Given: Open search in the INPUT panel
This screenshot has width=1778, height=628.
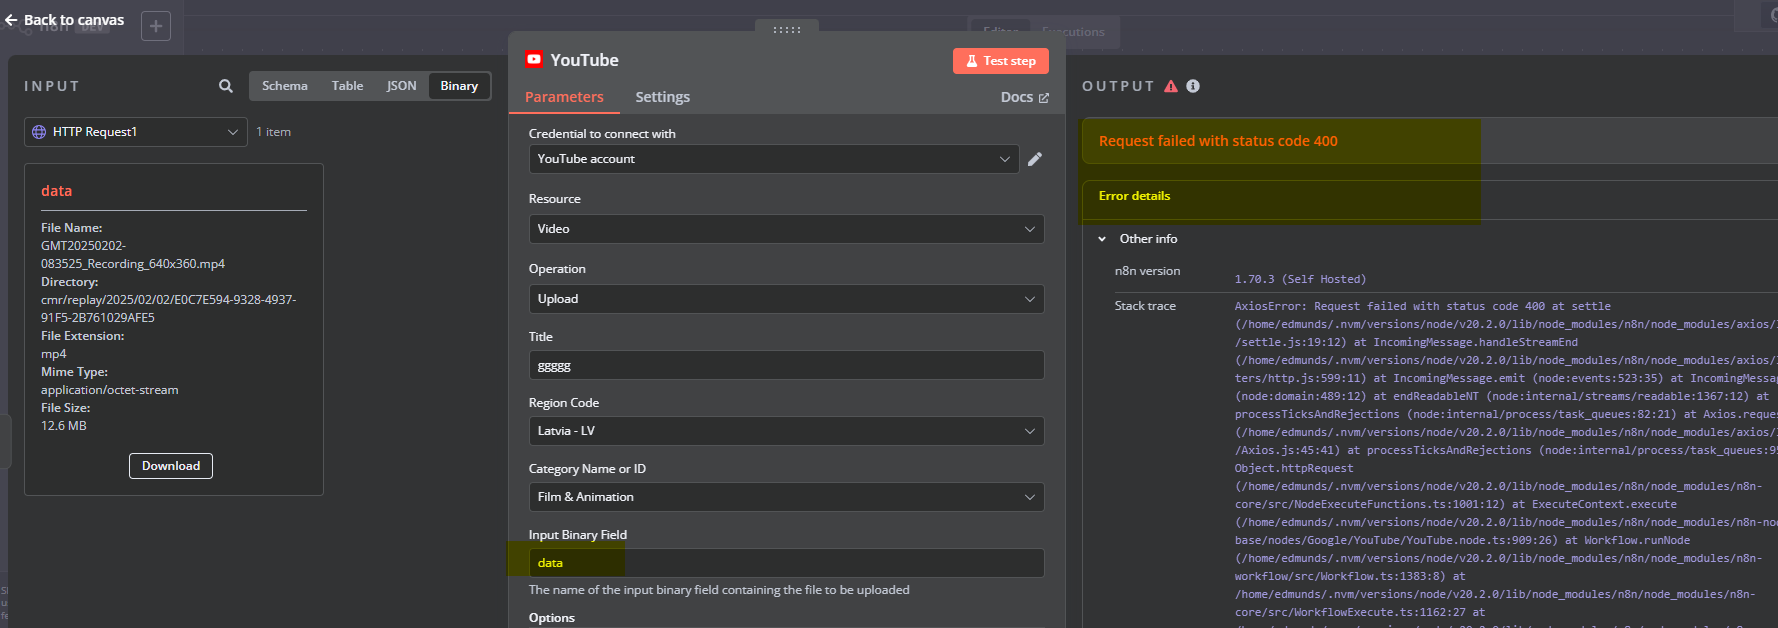Looking at the screenshot, I should coord(226,86).
